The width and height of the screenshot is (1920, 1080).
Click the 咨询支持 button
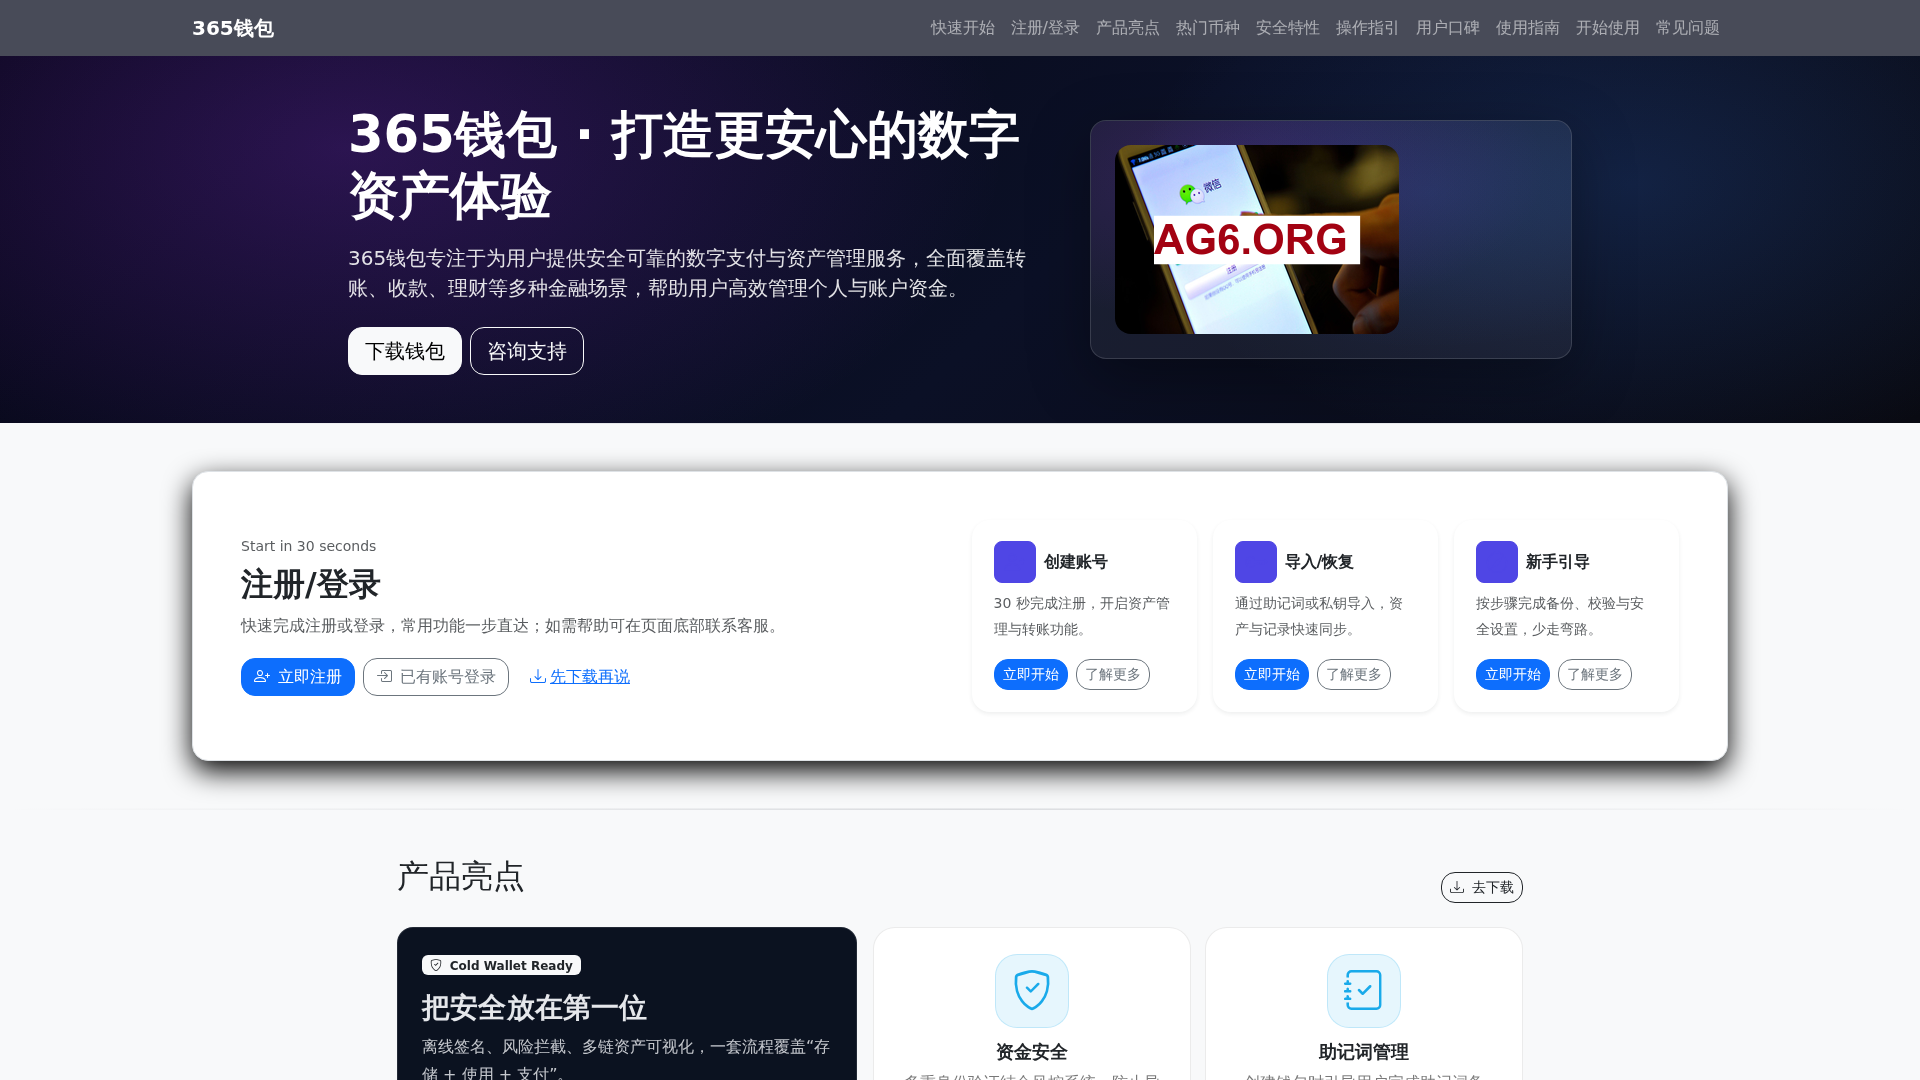click(x=527, y=351)
